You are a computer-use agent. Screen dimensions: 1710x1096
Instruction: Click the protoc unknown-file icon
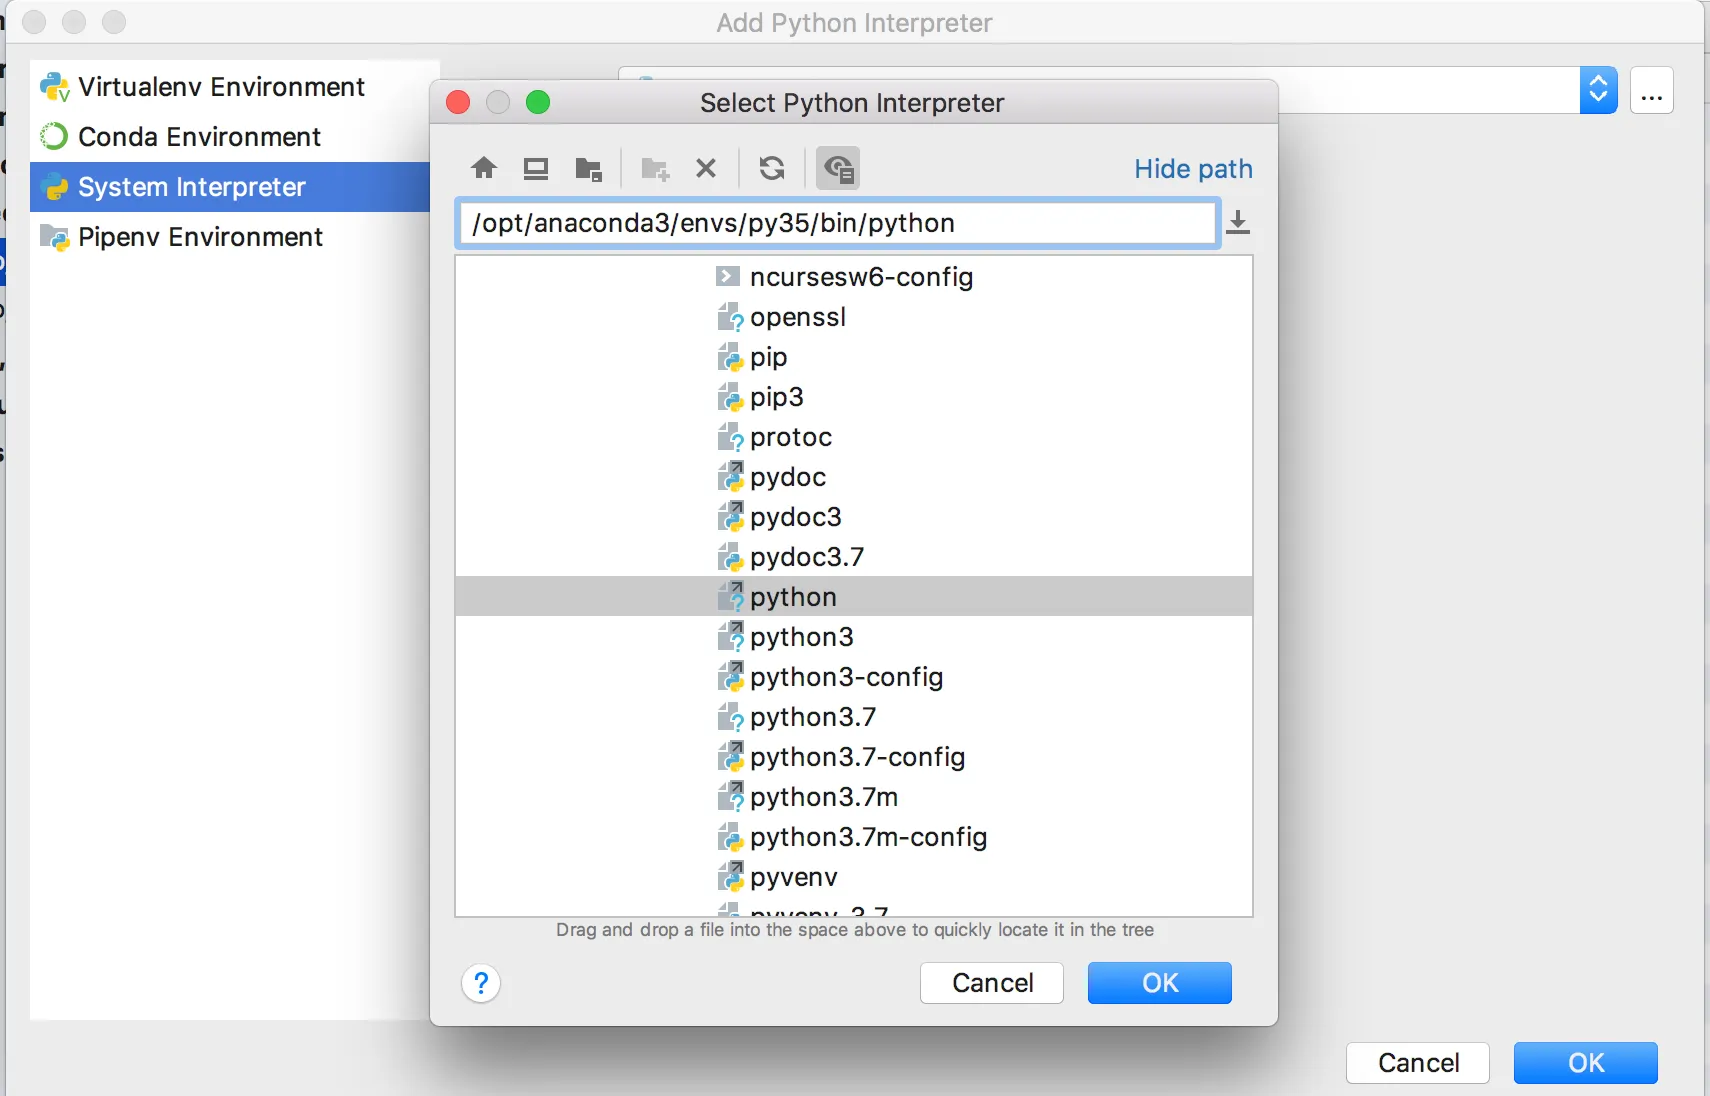(730, 437)
